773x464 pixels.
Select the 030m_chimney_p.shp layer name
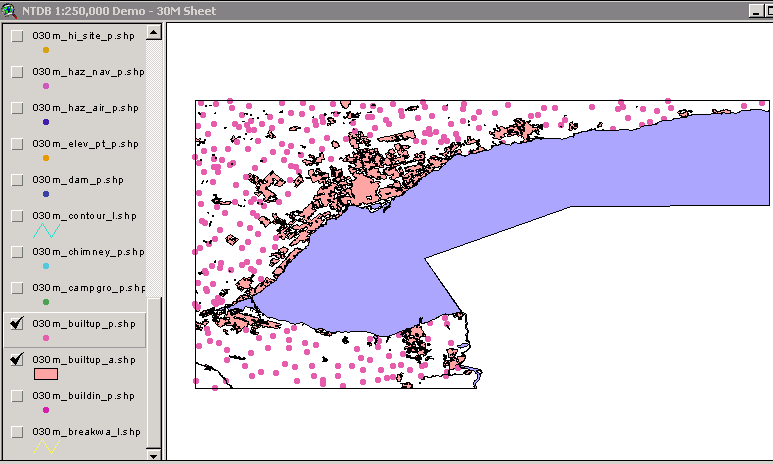point(88,252)
